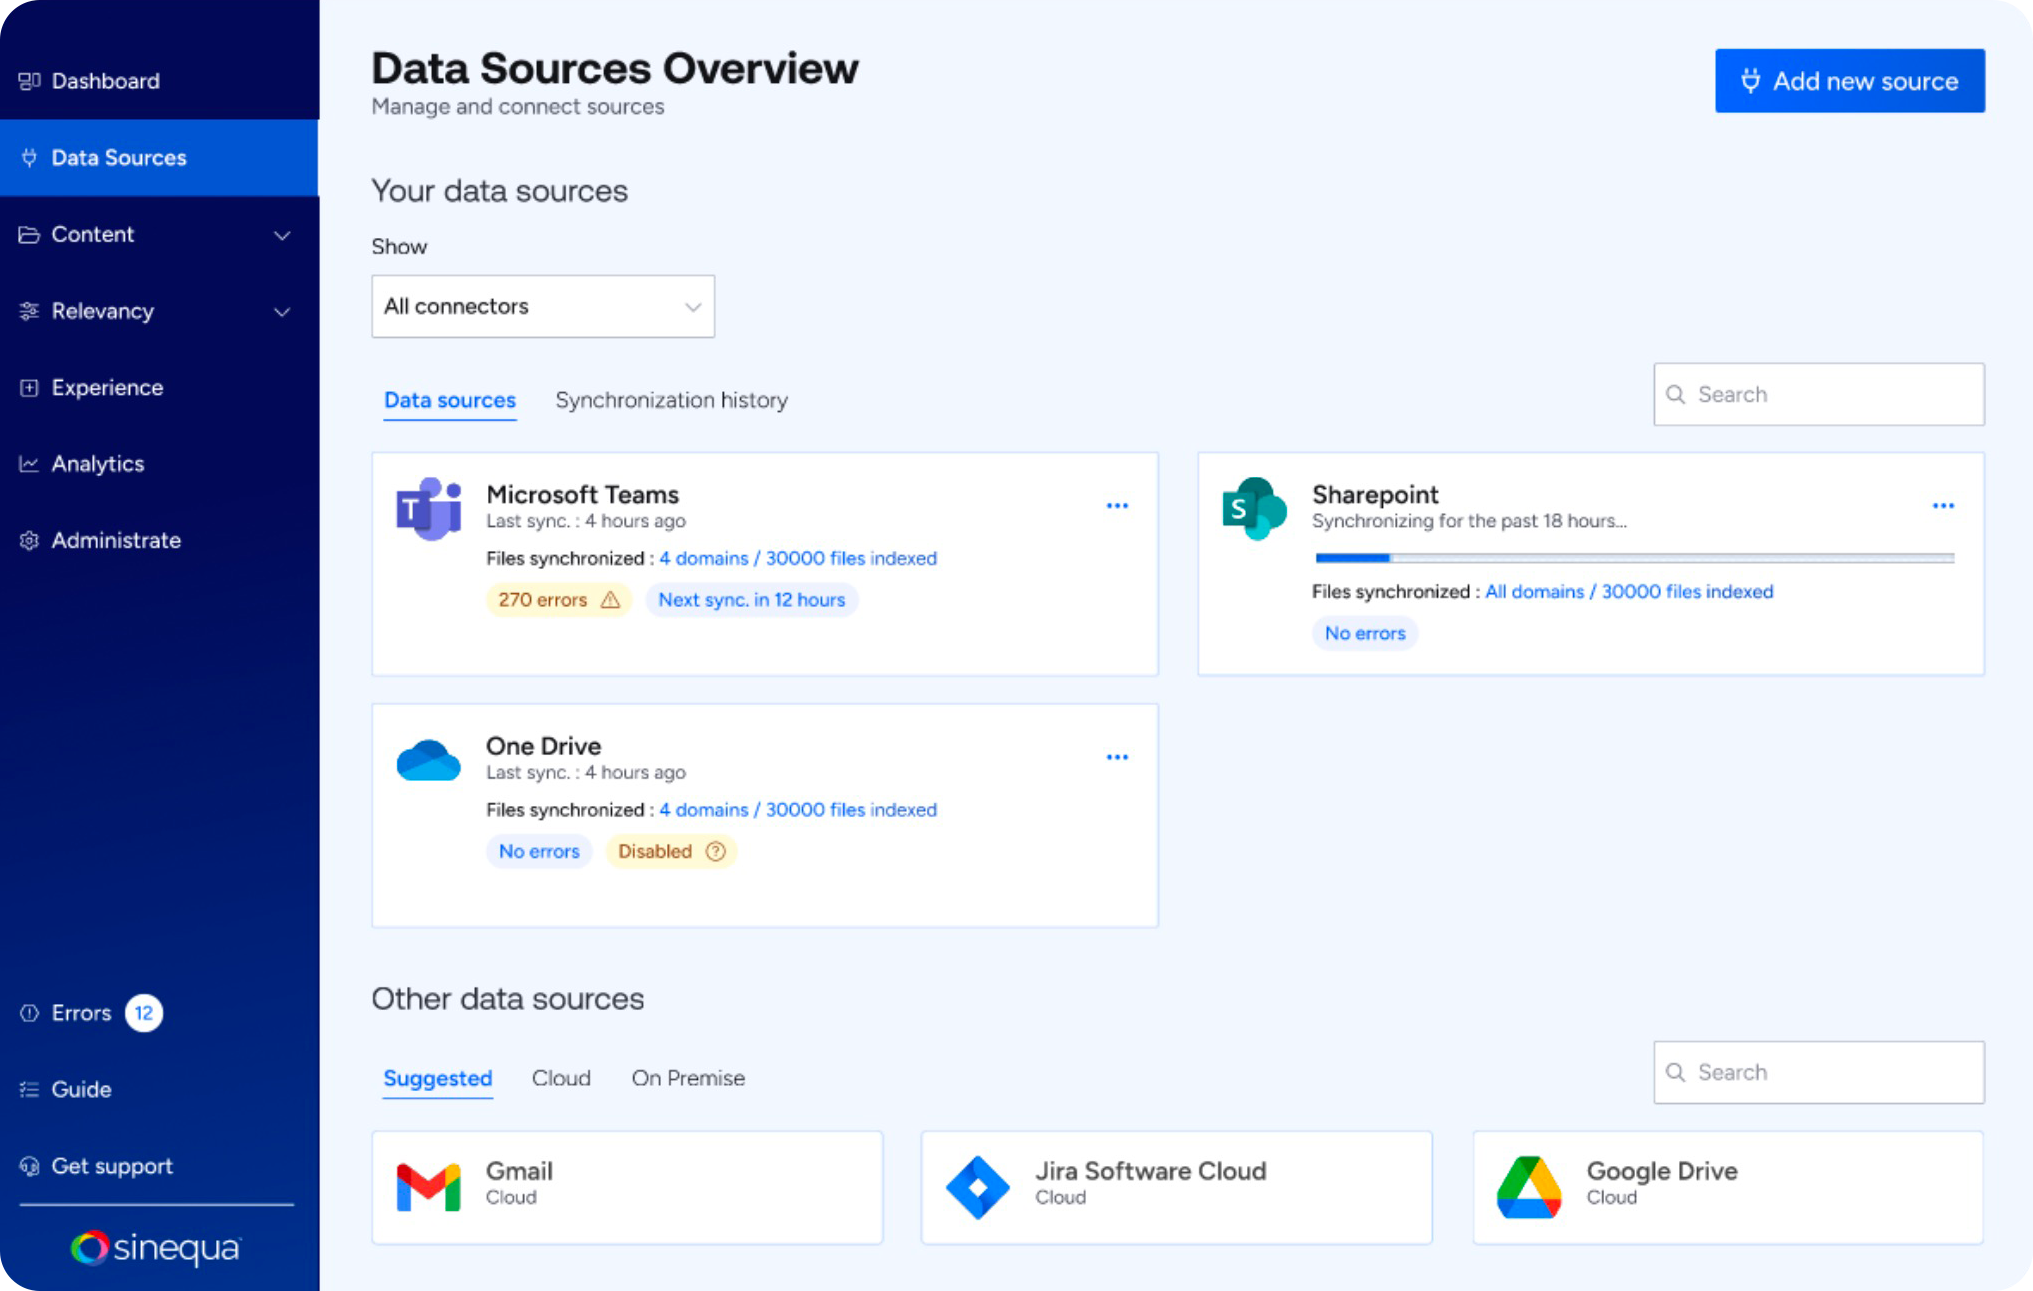Viewport: 2033px width, 1291px height.
Task: Click the Disabled help question-mark icon
Action: [715, 851]
